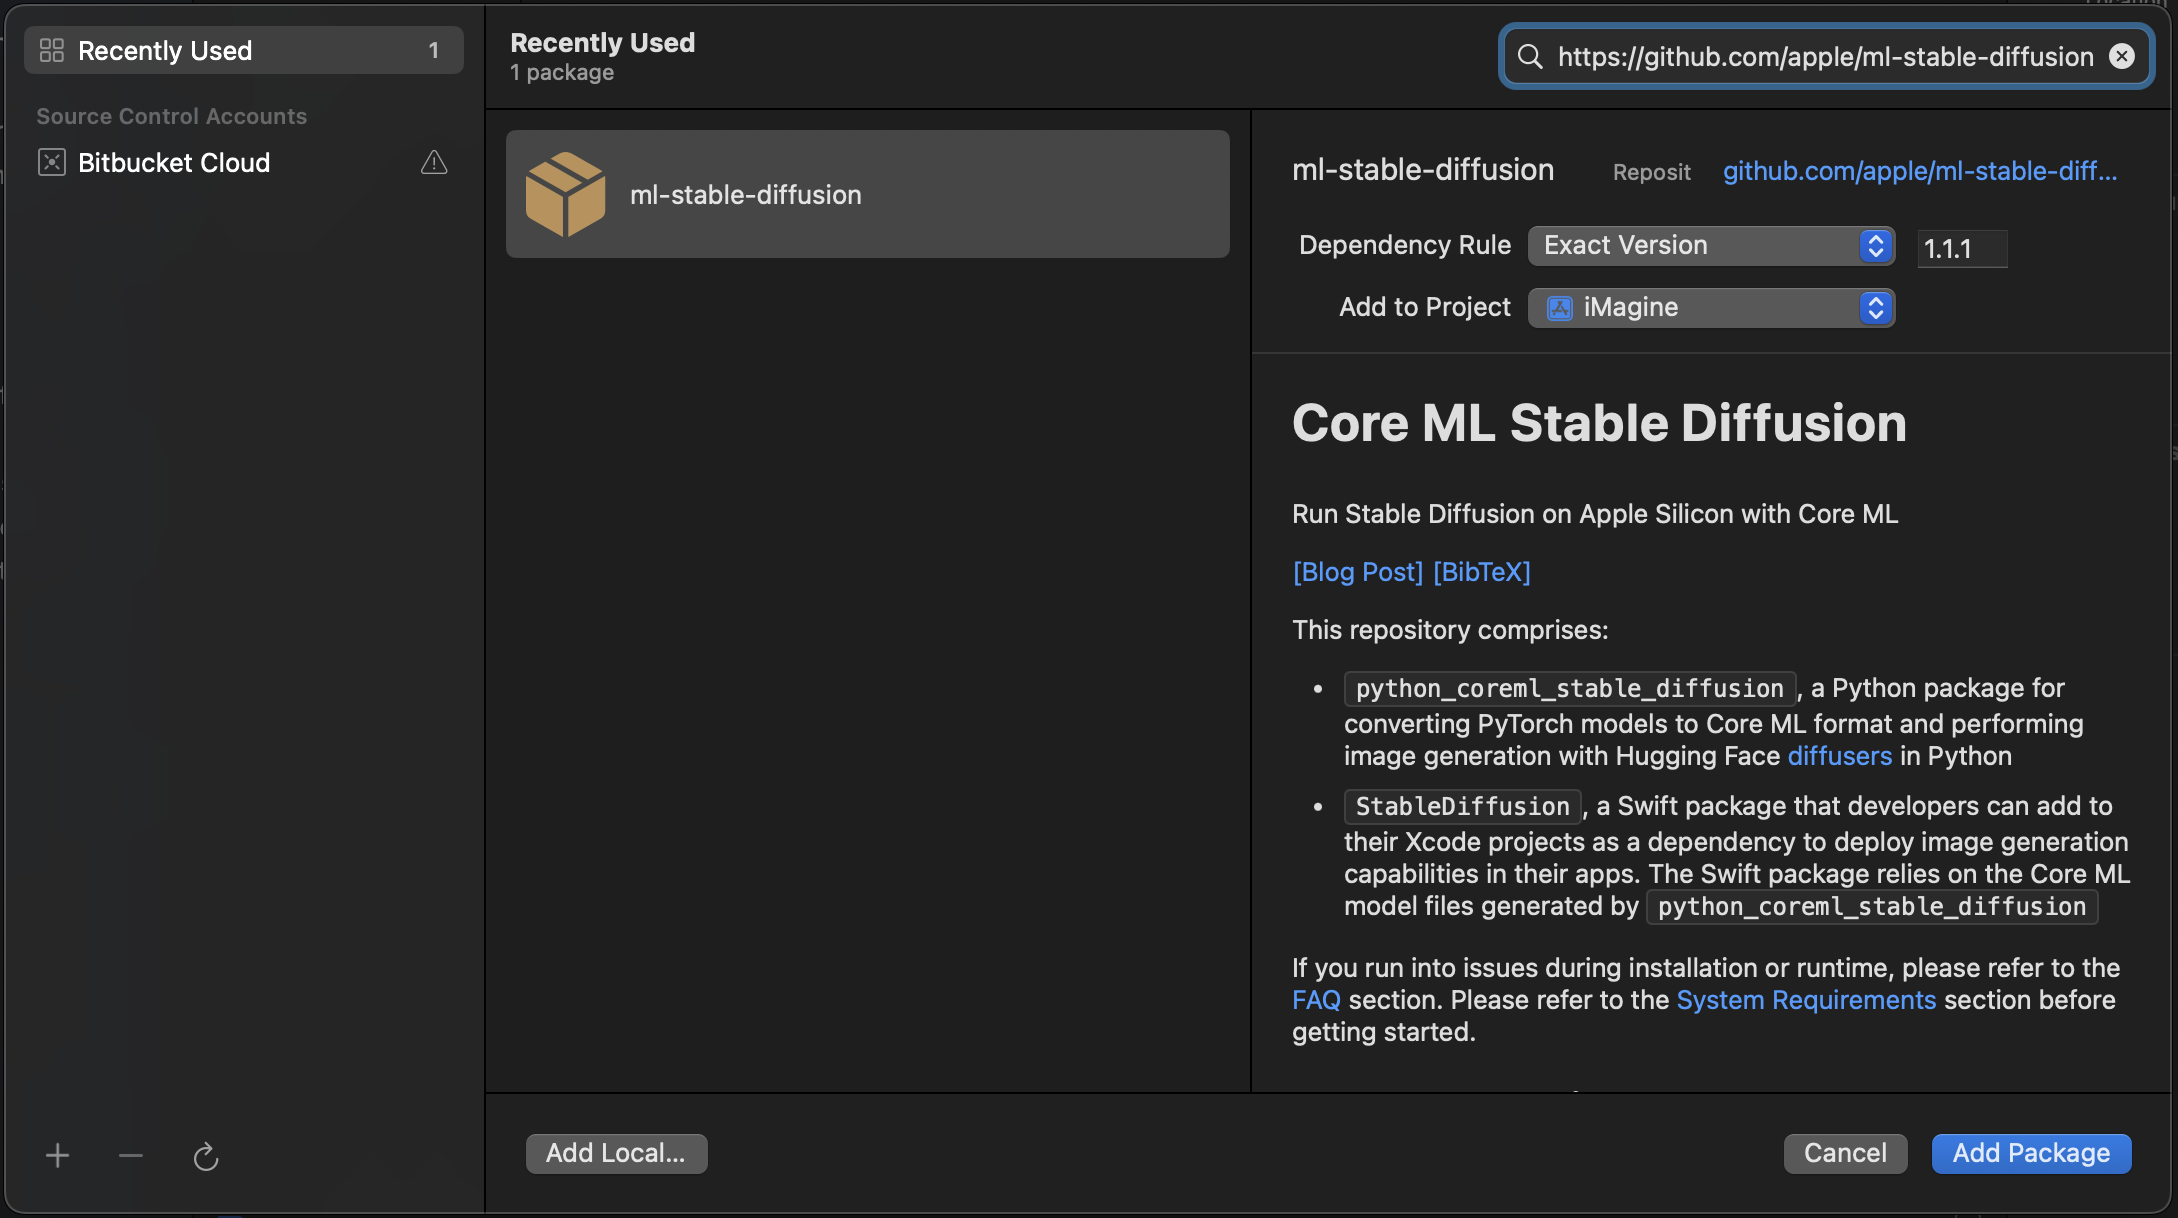Click the search magnifier icon
Screen dimensions: 2178x1218
click(1530, 57)
